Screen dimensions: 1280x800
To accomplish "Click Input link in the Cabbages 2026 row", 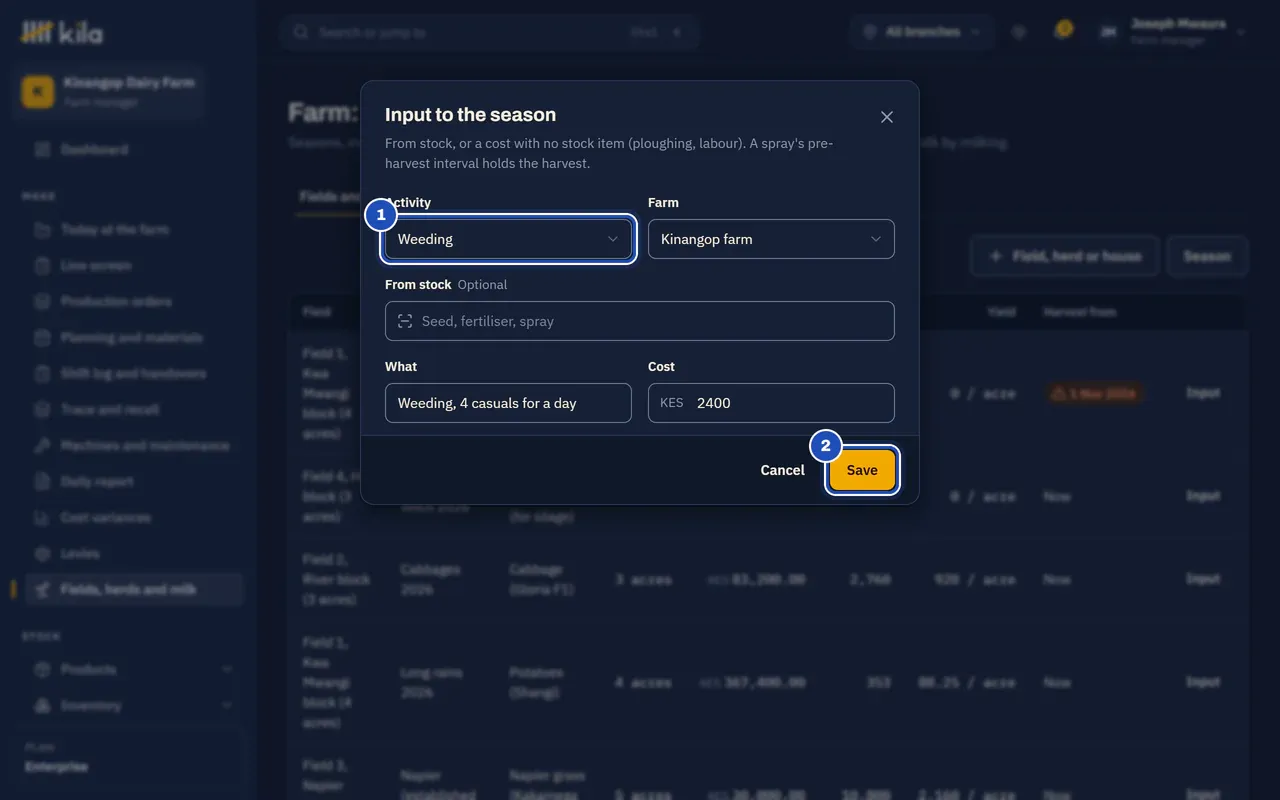I will 1203,579.
